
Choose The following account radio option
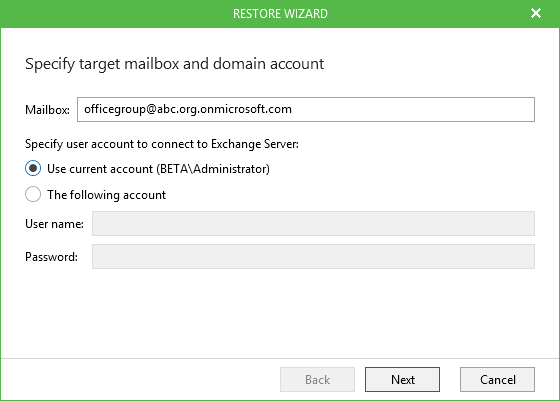[x=33, y=194]
